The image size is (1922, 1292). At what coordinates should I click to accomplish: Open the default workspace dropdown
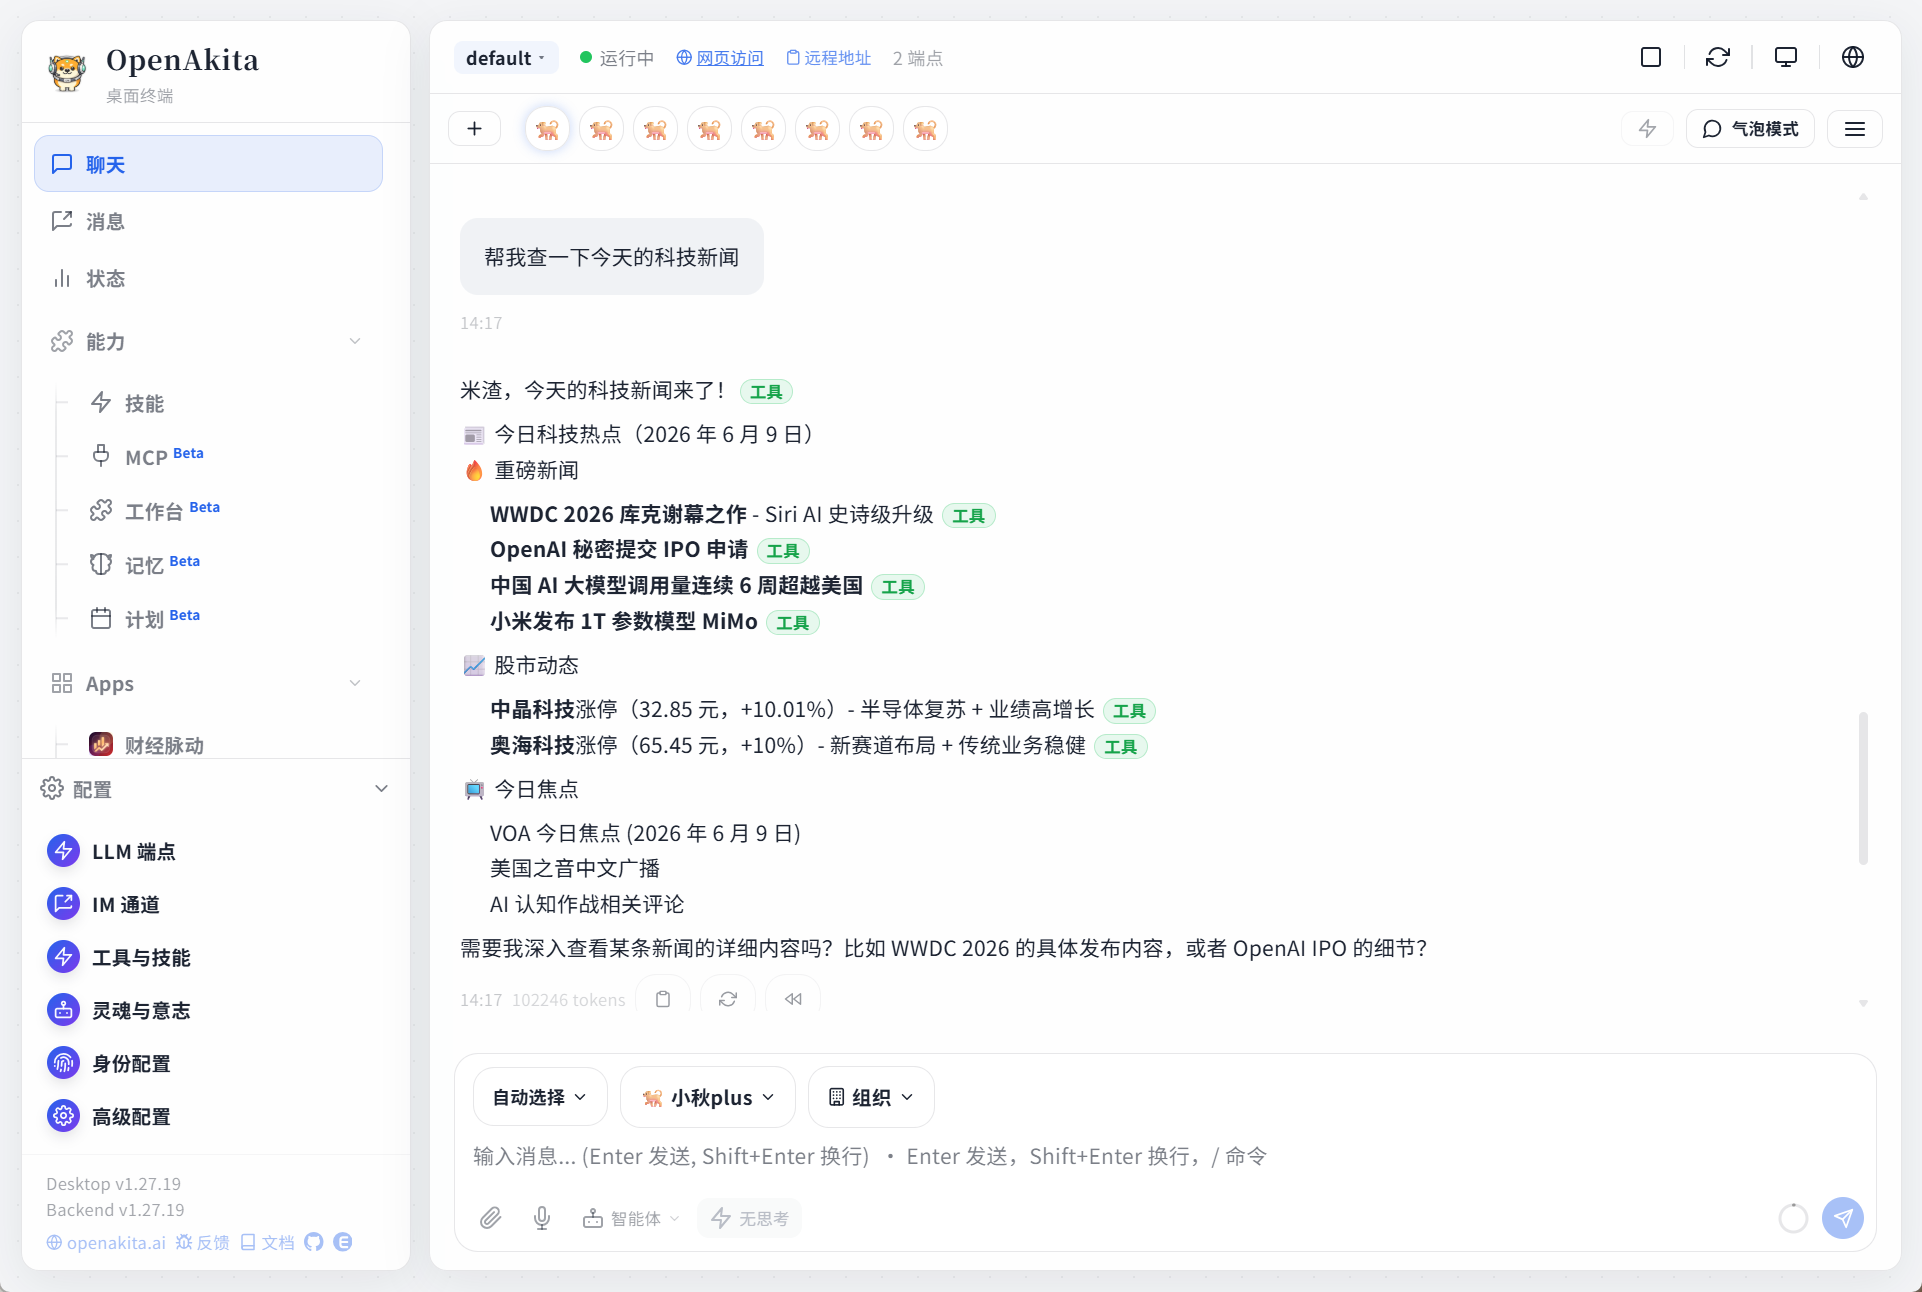(x=506, y=58)
